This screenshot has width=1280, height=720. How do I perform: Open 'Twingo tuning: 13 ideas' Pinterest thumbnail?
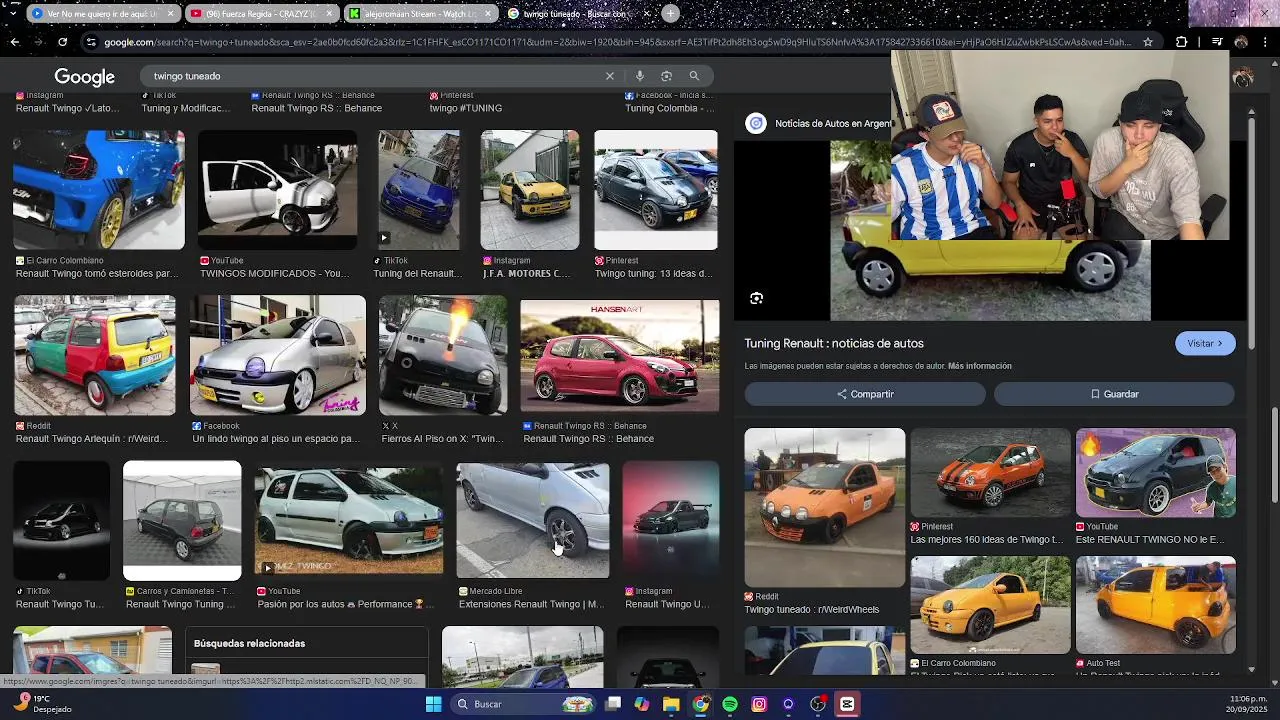(x=655, y=190)
